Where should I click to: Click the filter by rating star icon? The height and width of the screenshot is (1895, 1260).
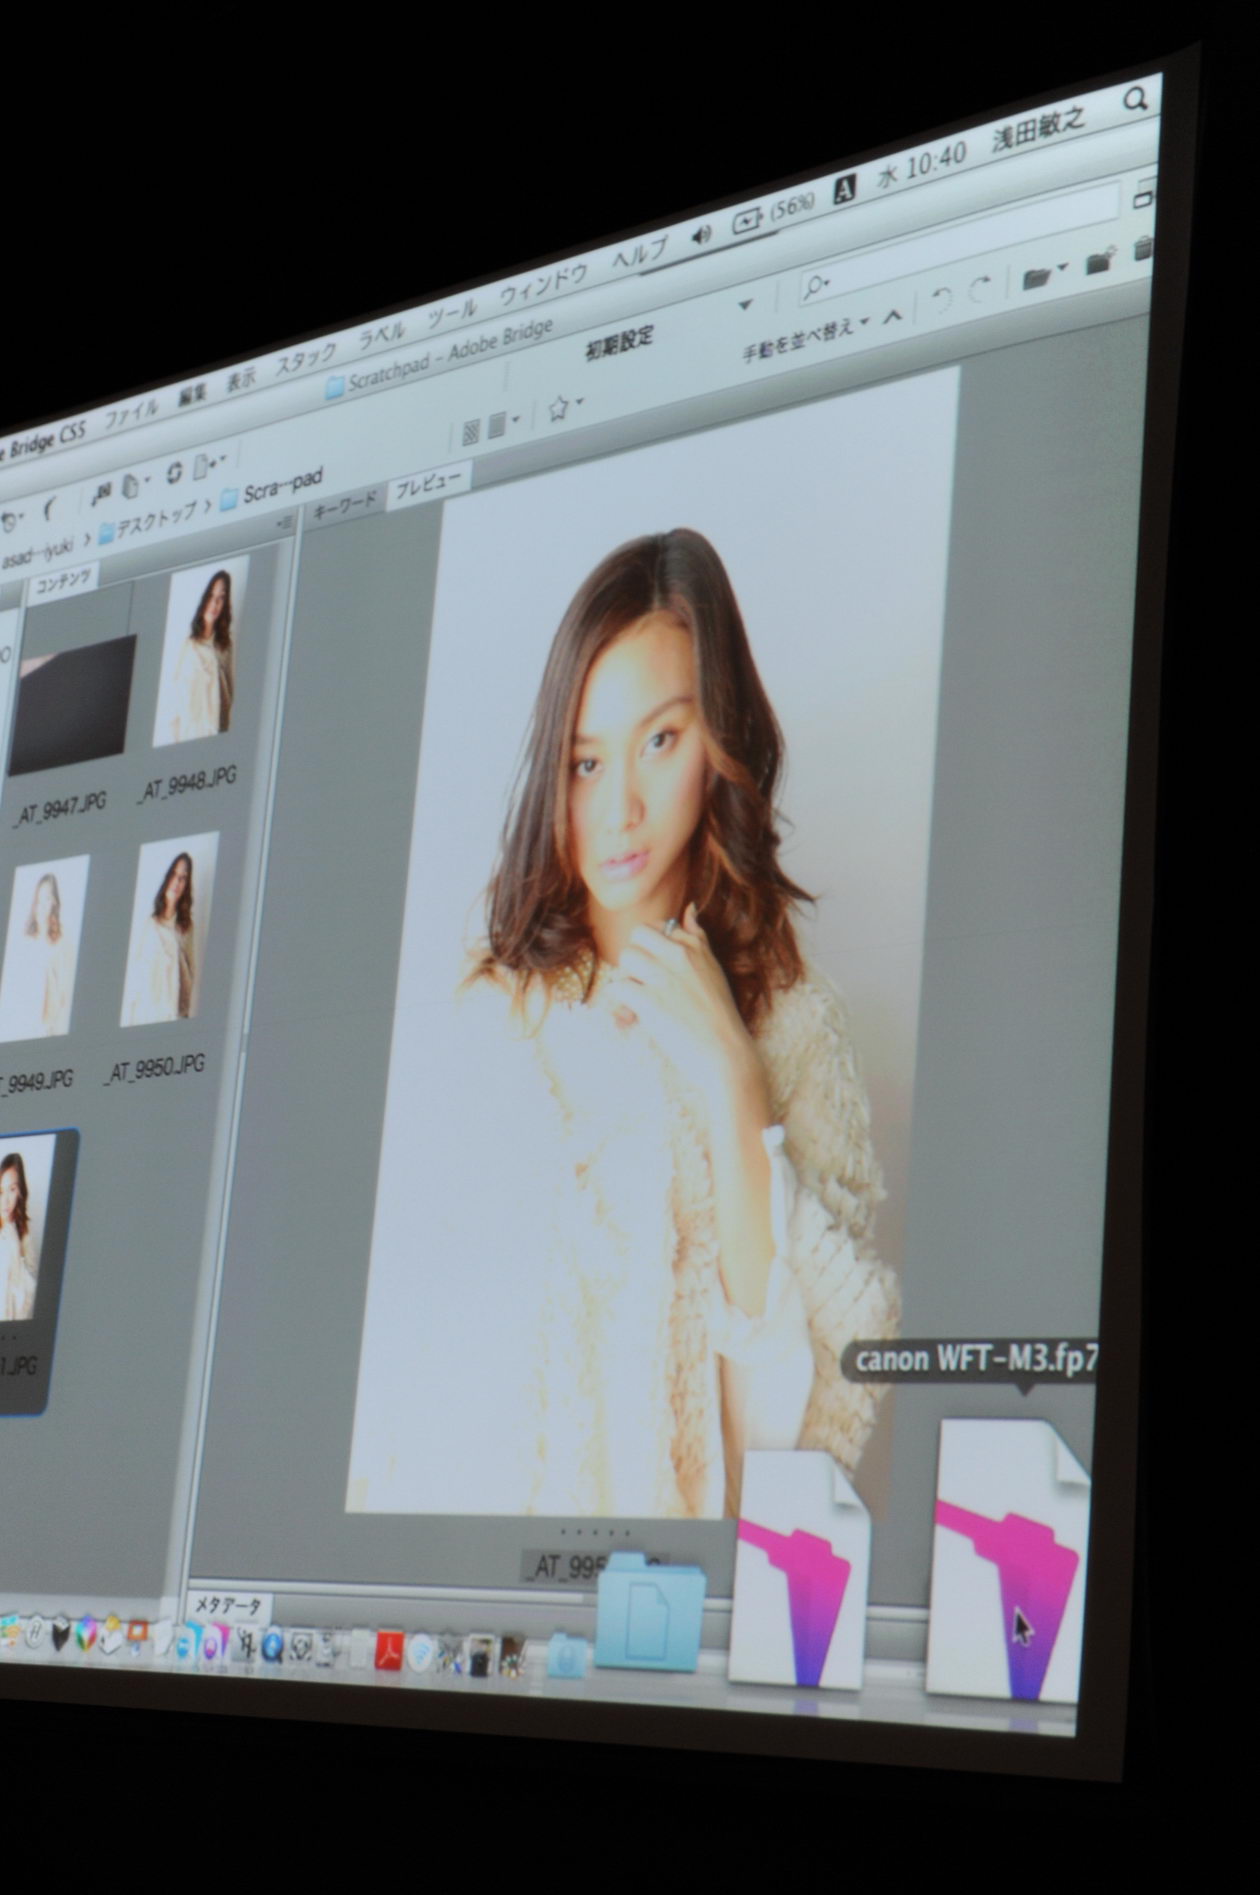coord(558,408)
